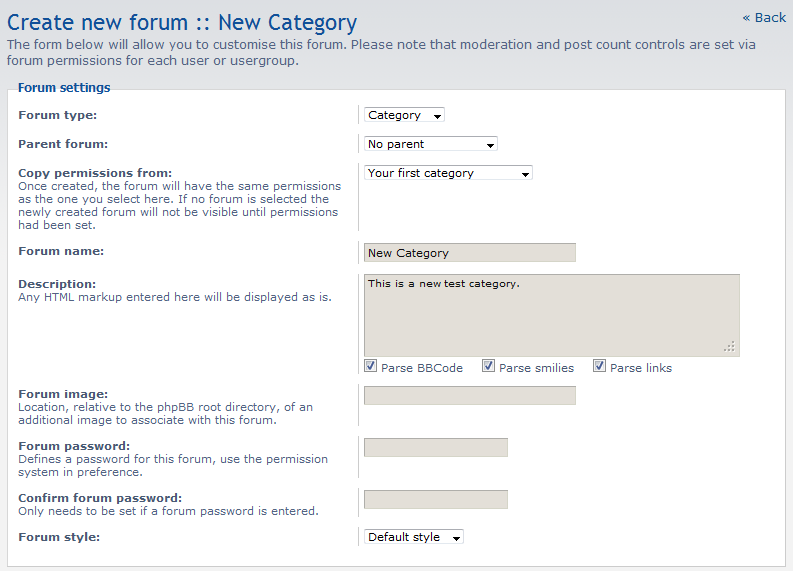Click the 'Forum image:' label
Screen dimensions: 793x571
tap(63, 394)
